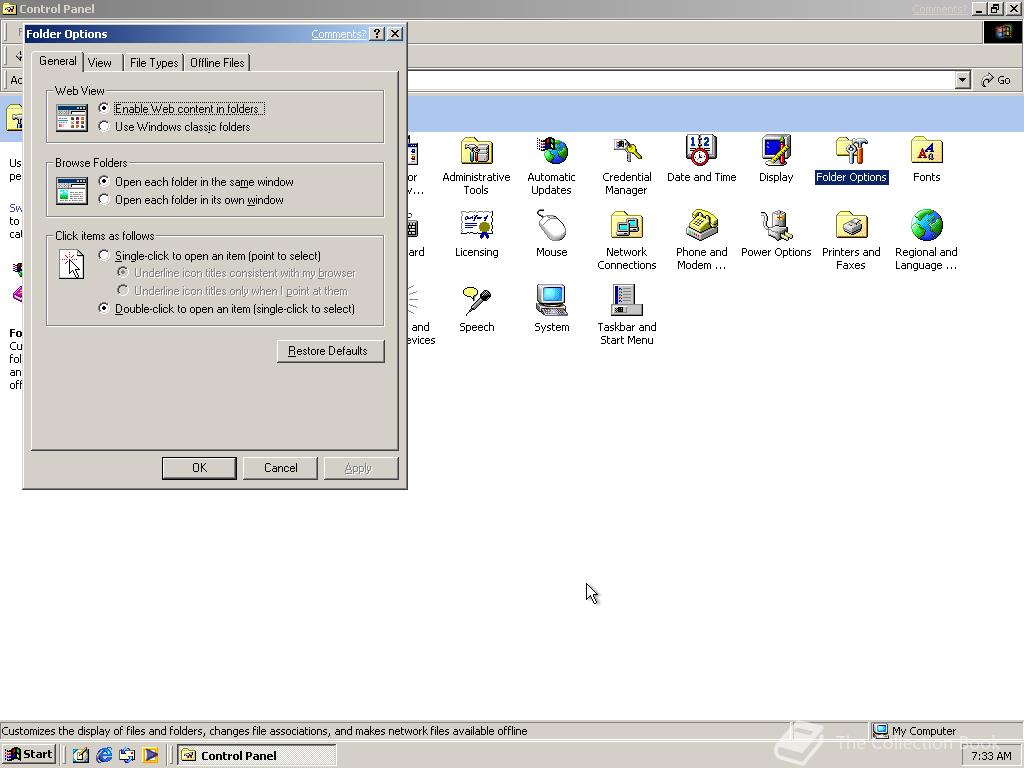Switch to the Offline Files tab

click(217, 63)
